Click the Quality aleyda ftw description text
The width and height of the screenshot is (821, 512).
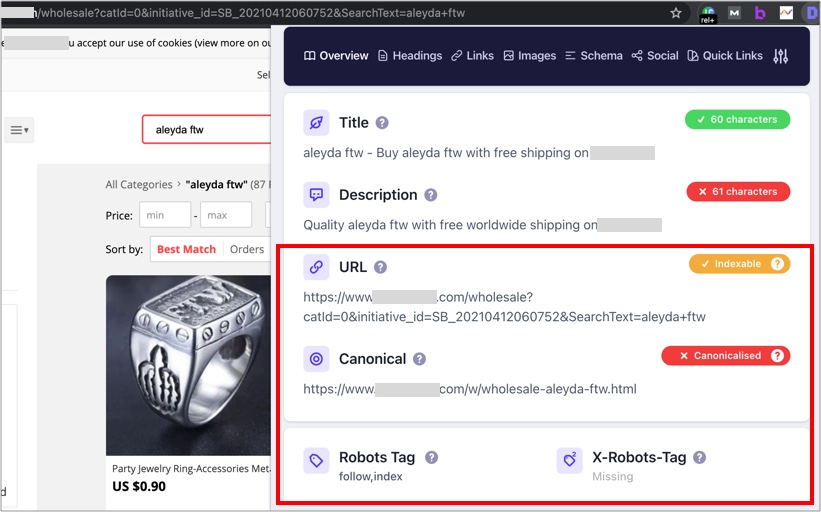point(450,225)
